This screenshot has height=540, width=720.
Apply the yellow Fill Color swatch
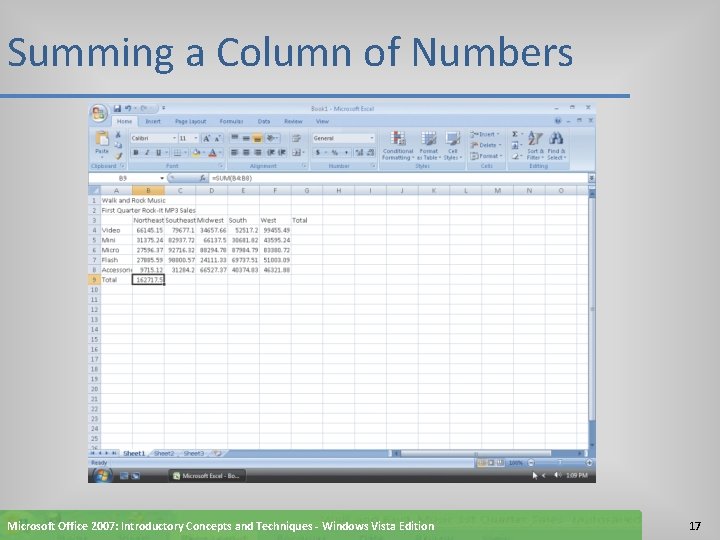pos(196,152)
